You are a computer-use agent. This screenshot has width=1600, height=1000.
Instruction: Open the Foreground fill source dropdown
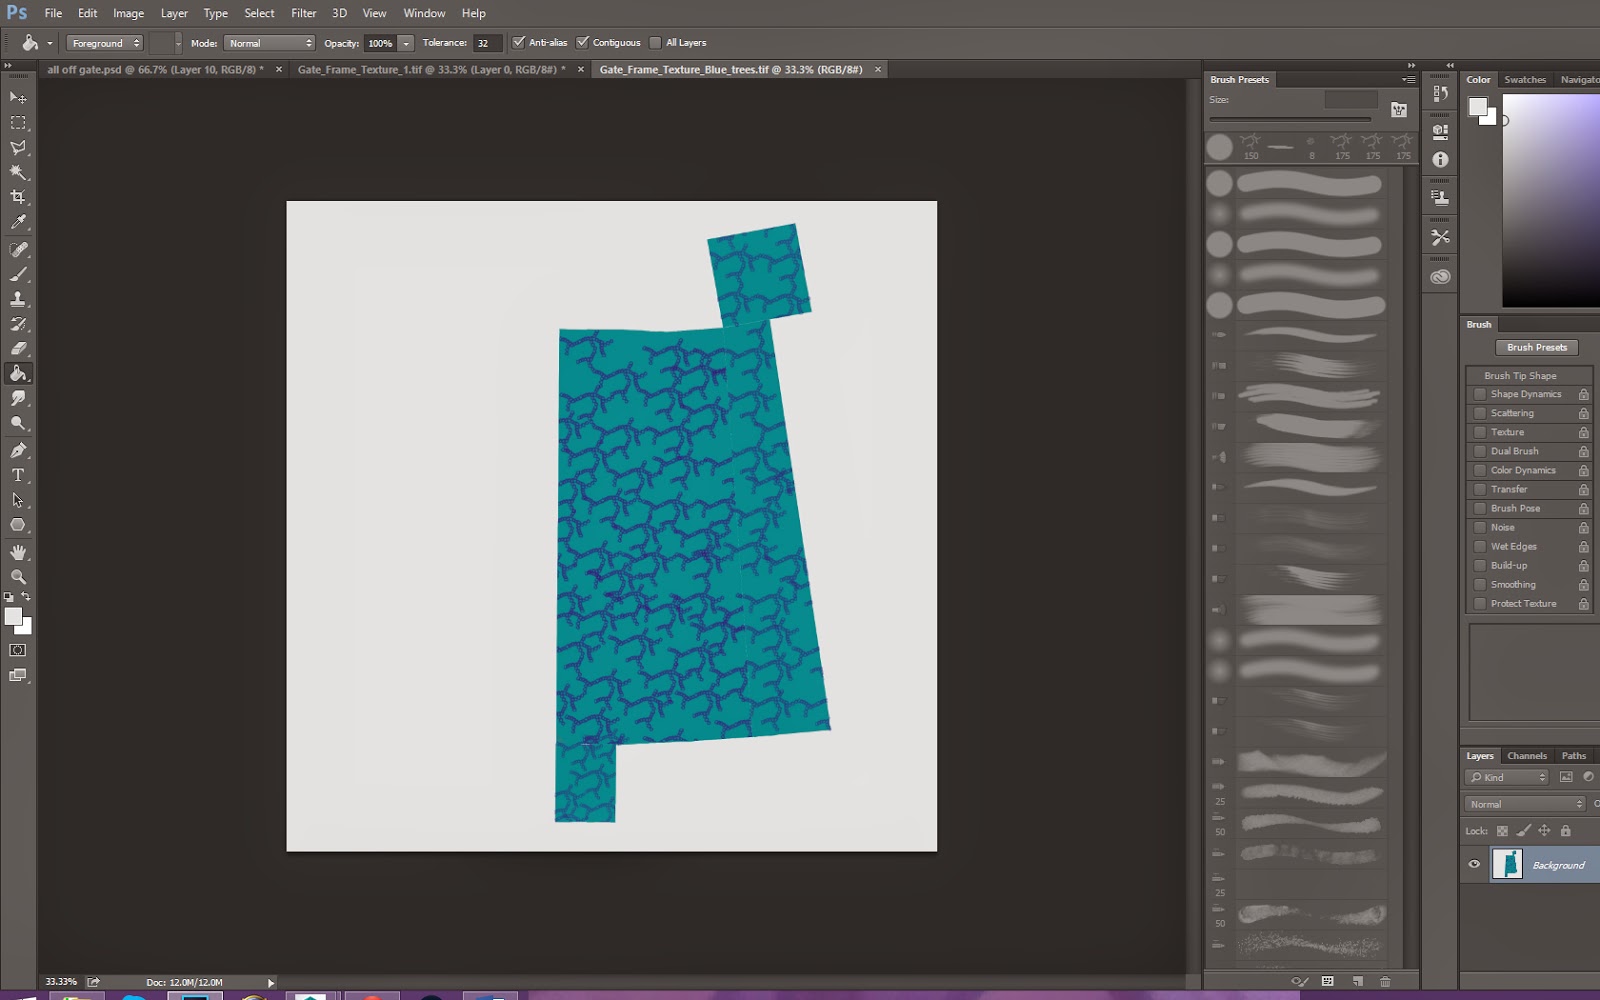(x=105, y=43)
